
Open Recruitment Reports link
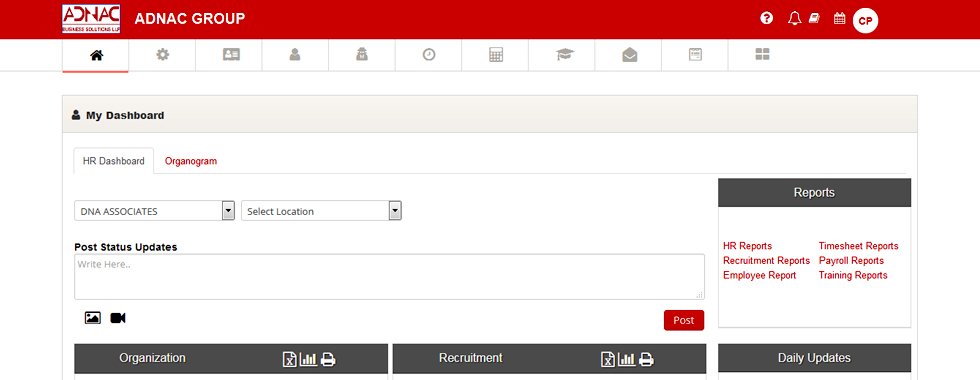[x=766, y=261]
